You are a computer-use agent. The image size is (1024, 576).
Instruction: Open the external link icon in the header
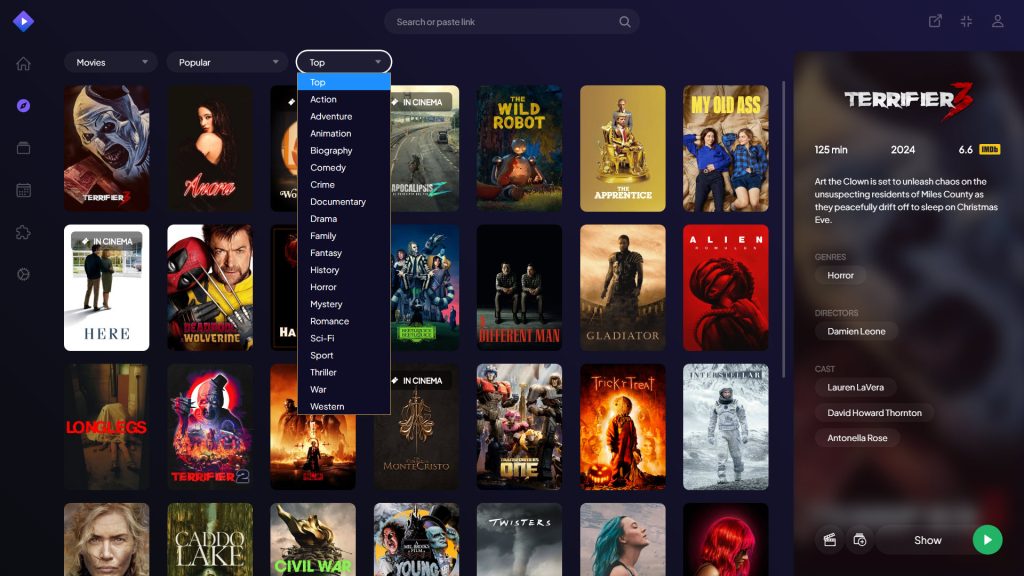point(935,22)
